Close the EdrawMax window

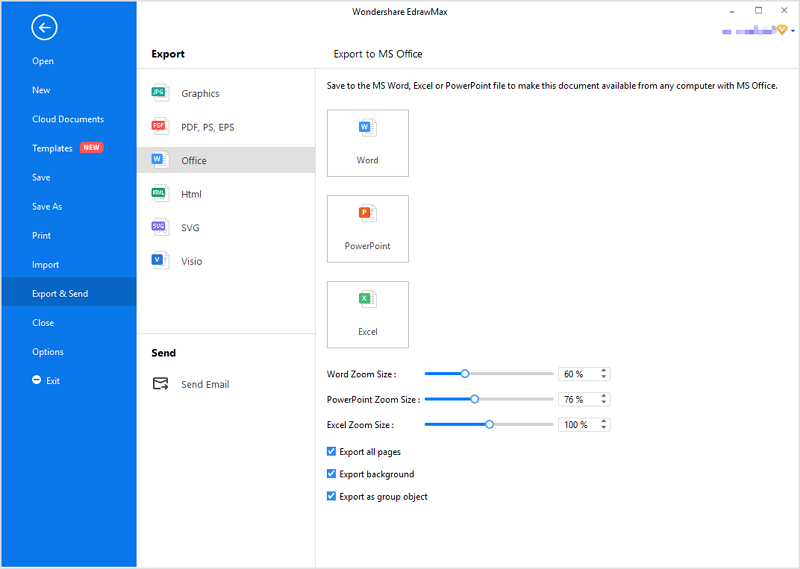[784, 10]
